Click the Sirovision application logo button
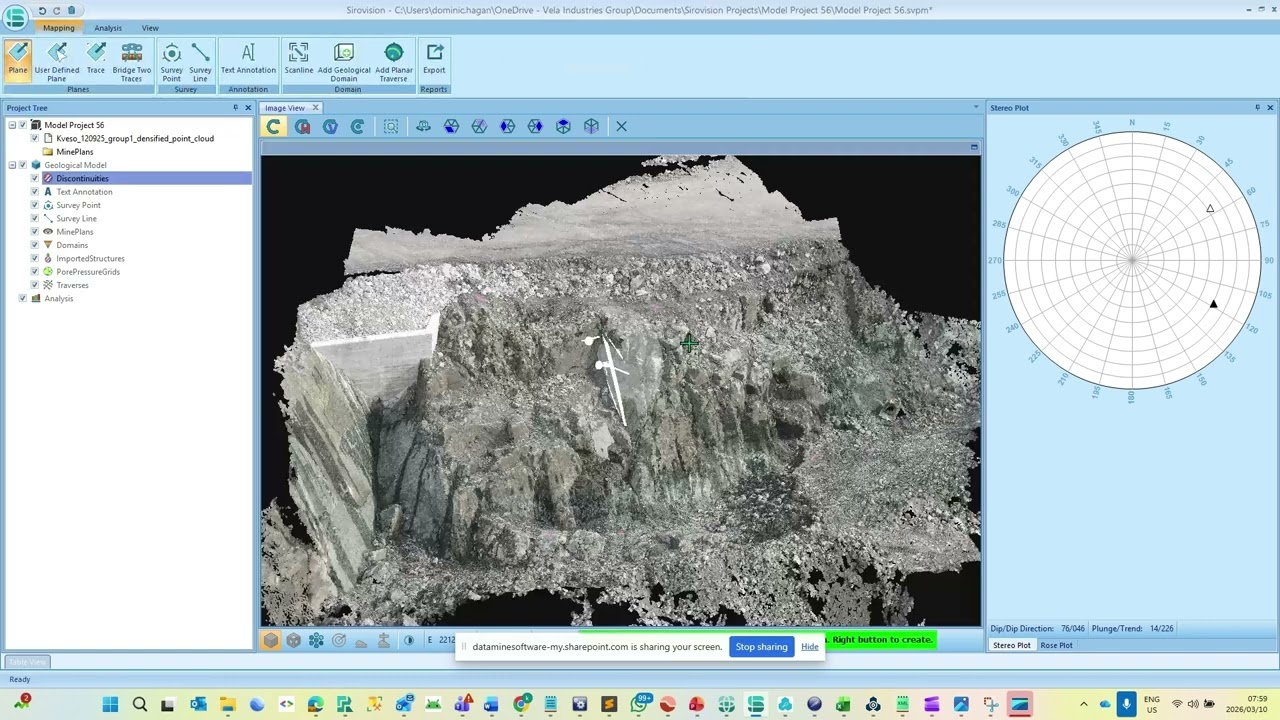Image resolution: width=1280 pixels, height=720 pixels. (15, 16)
